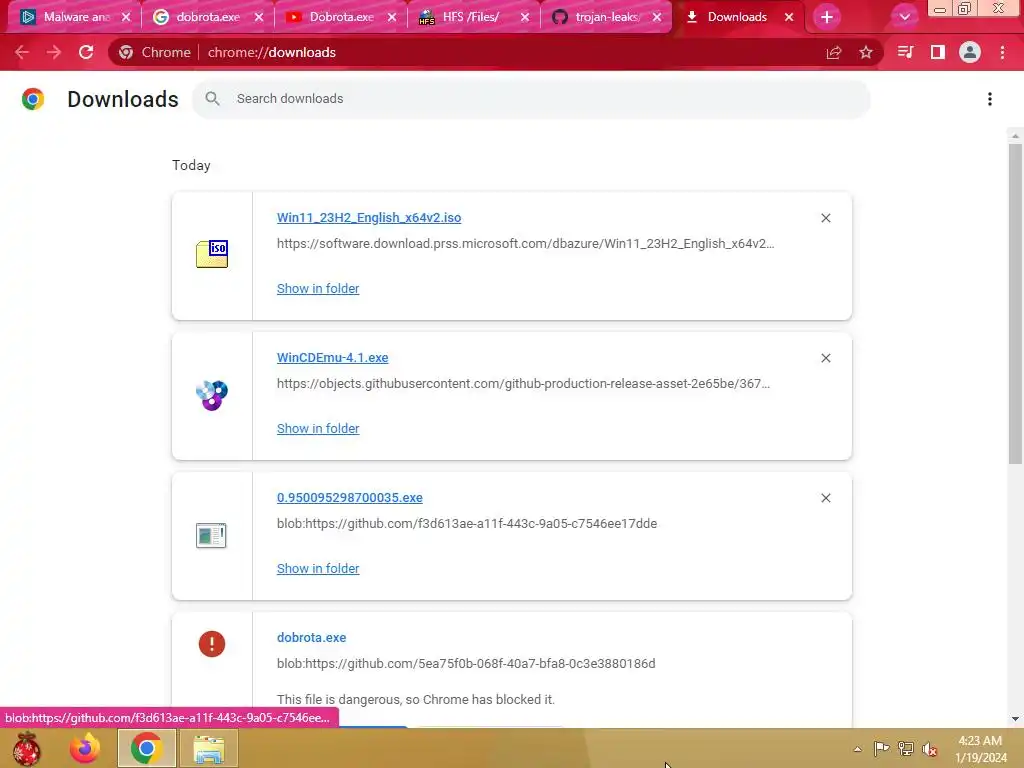This screenshot has width=1024, height=768.
Task: Click blob URL ending 0c3e3880186d
Action: click(x=466, y=664)
